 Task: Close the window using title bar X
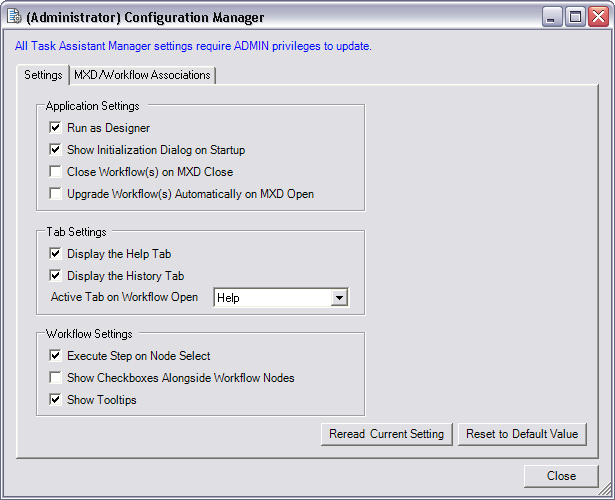click(x=597, y=16)
